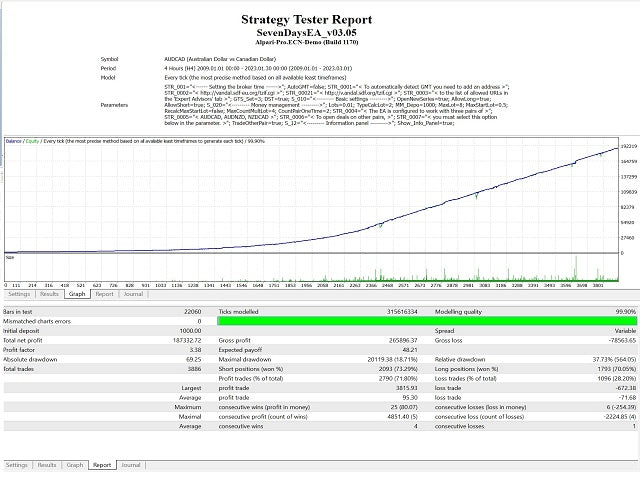Viewport: 640px width, 480px height.
Task: Open the Settings tab beneath the balance chart
Action: [x=19, y=294]
